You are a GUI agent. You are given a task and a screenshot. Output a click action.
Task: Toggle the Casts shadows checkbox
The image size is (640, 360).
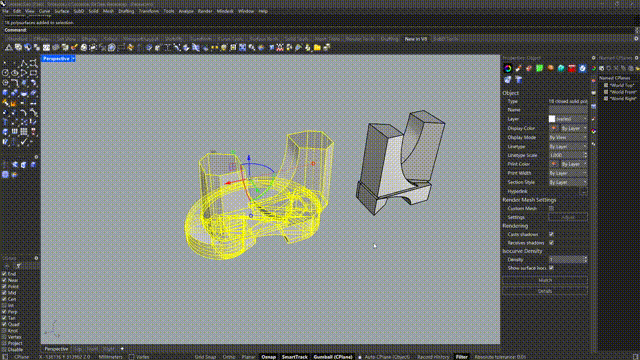pos(551,234)
